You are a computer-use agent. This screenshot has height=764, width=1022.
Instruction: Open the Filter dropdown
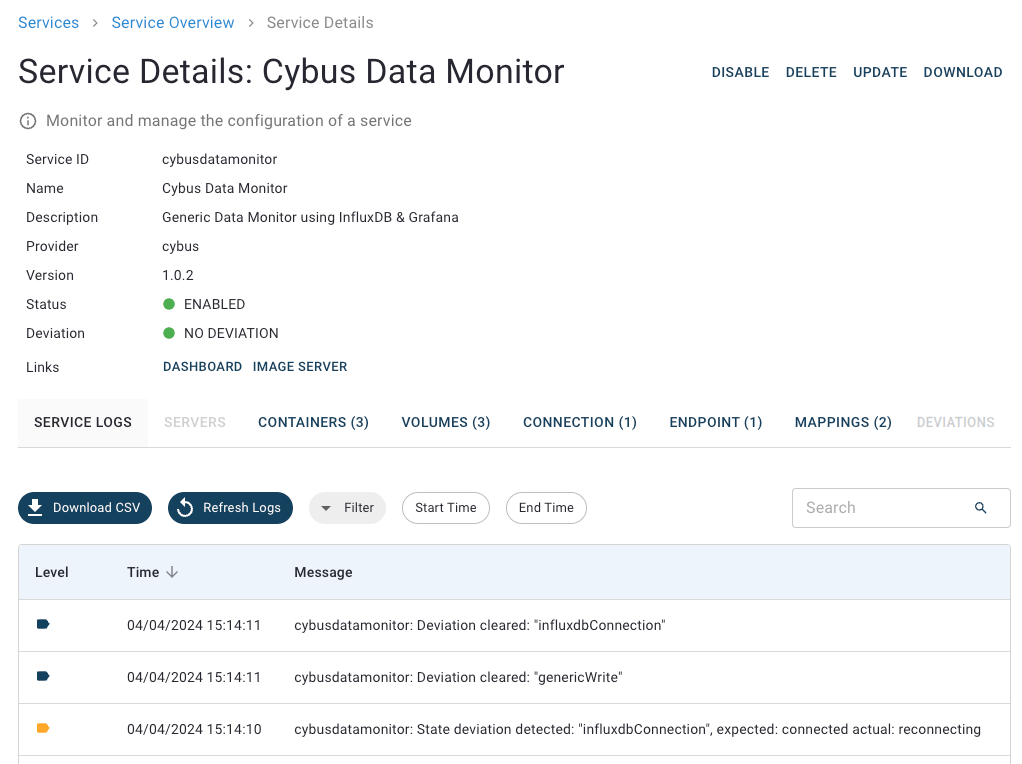click(347, 508)
